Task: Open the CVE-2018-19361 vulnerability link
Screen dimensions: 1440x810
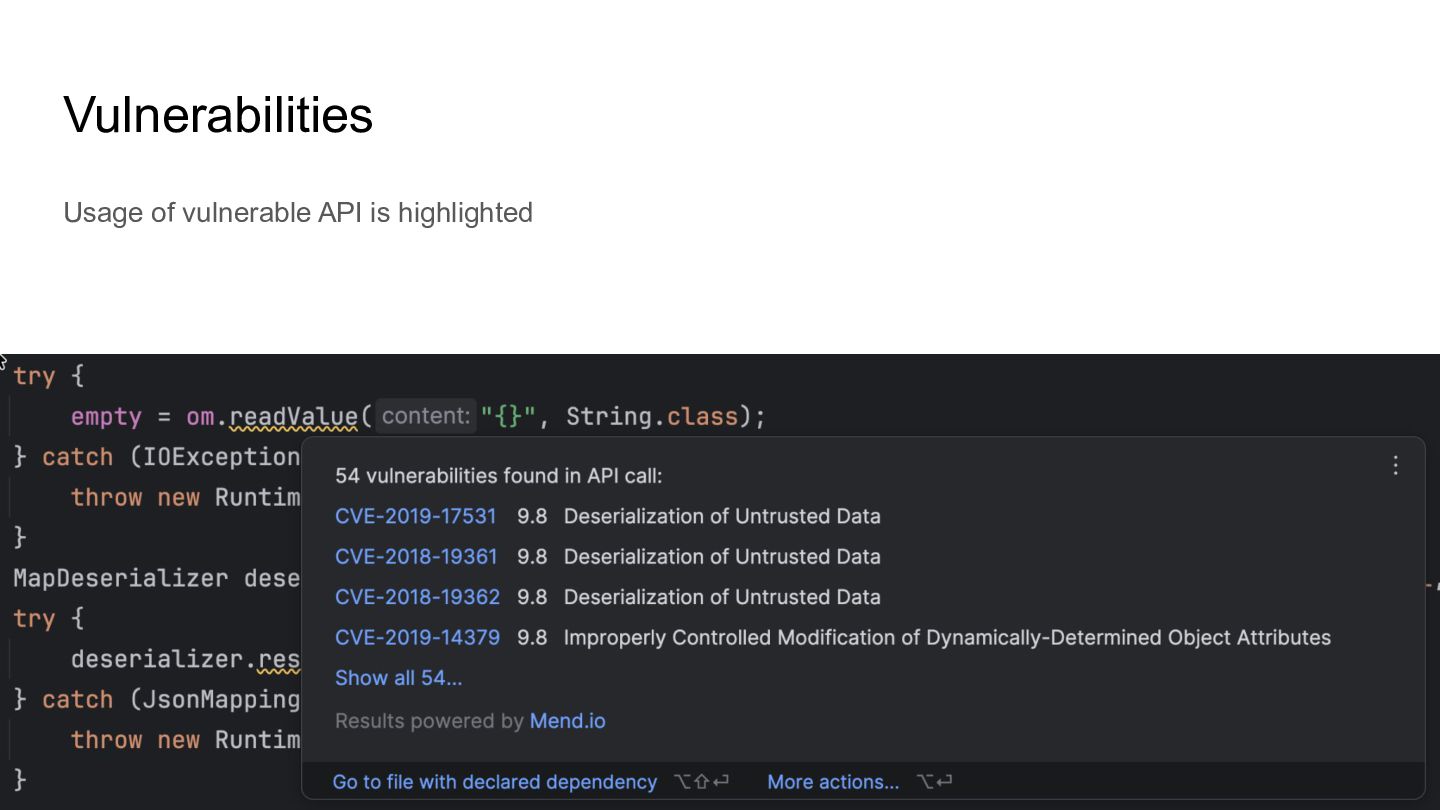Action: [x=415, y=556]
